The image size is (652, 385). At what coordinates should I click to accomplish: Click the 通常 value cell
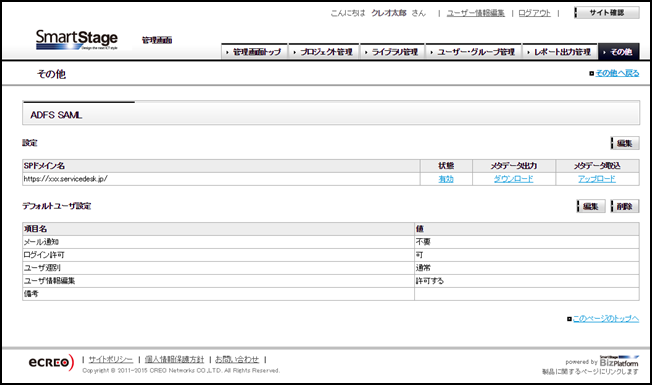pos(526,268)
